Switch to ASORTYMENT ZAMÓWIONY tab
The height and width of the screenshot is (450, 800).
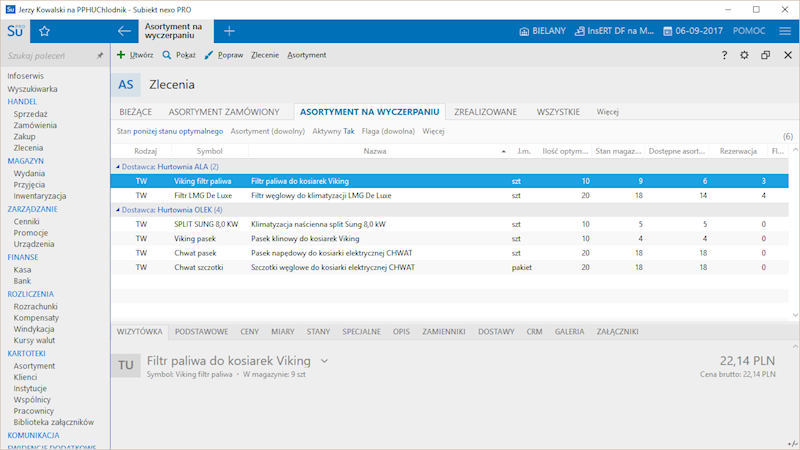[x=224, y=112]
